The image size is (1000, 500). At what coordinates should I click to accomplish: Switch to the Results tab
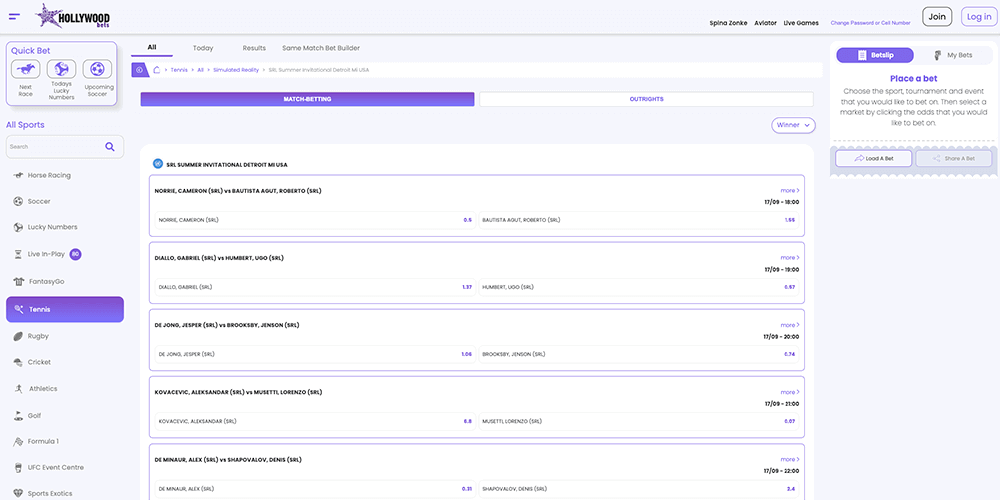coord(254,48)
